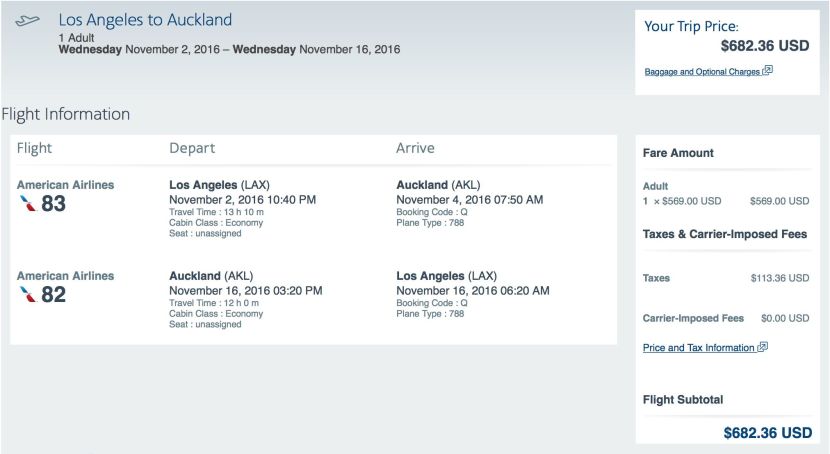830x454 pixels.
Task: Click the American Airlines name for second flight
Action: click(x=66, y=276)
